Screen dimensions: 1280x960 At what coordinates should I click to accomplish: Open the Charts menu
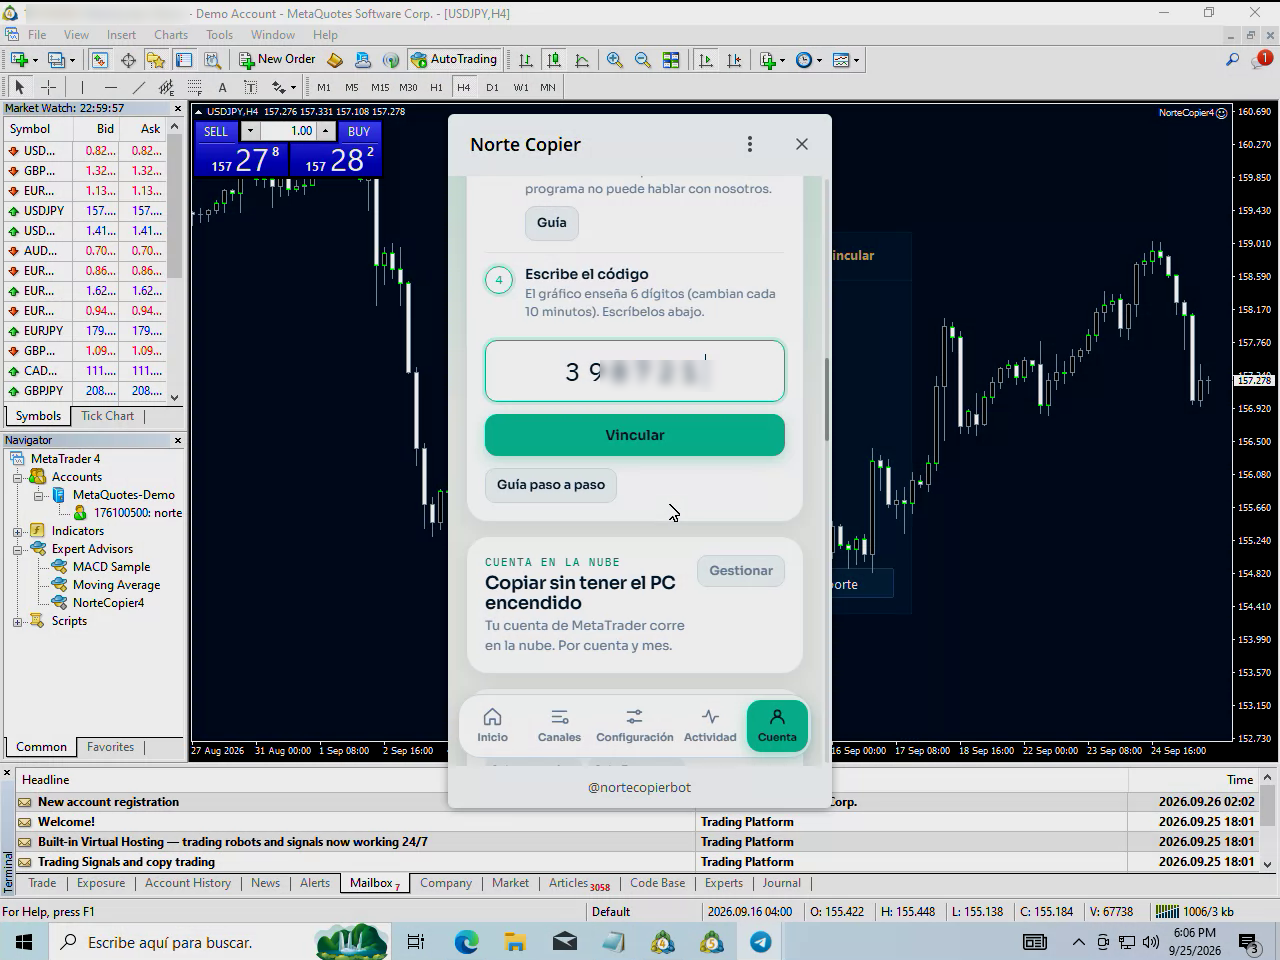[x=171, y=34]
